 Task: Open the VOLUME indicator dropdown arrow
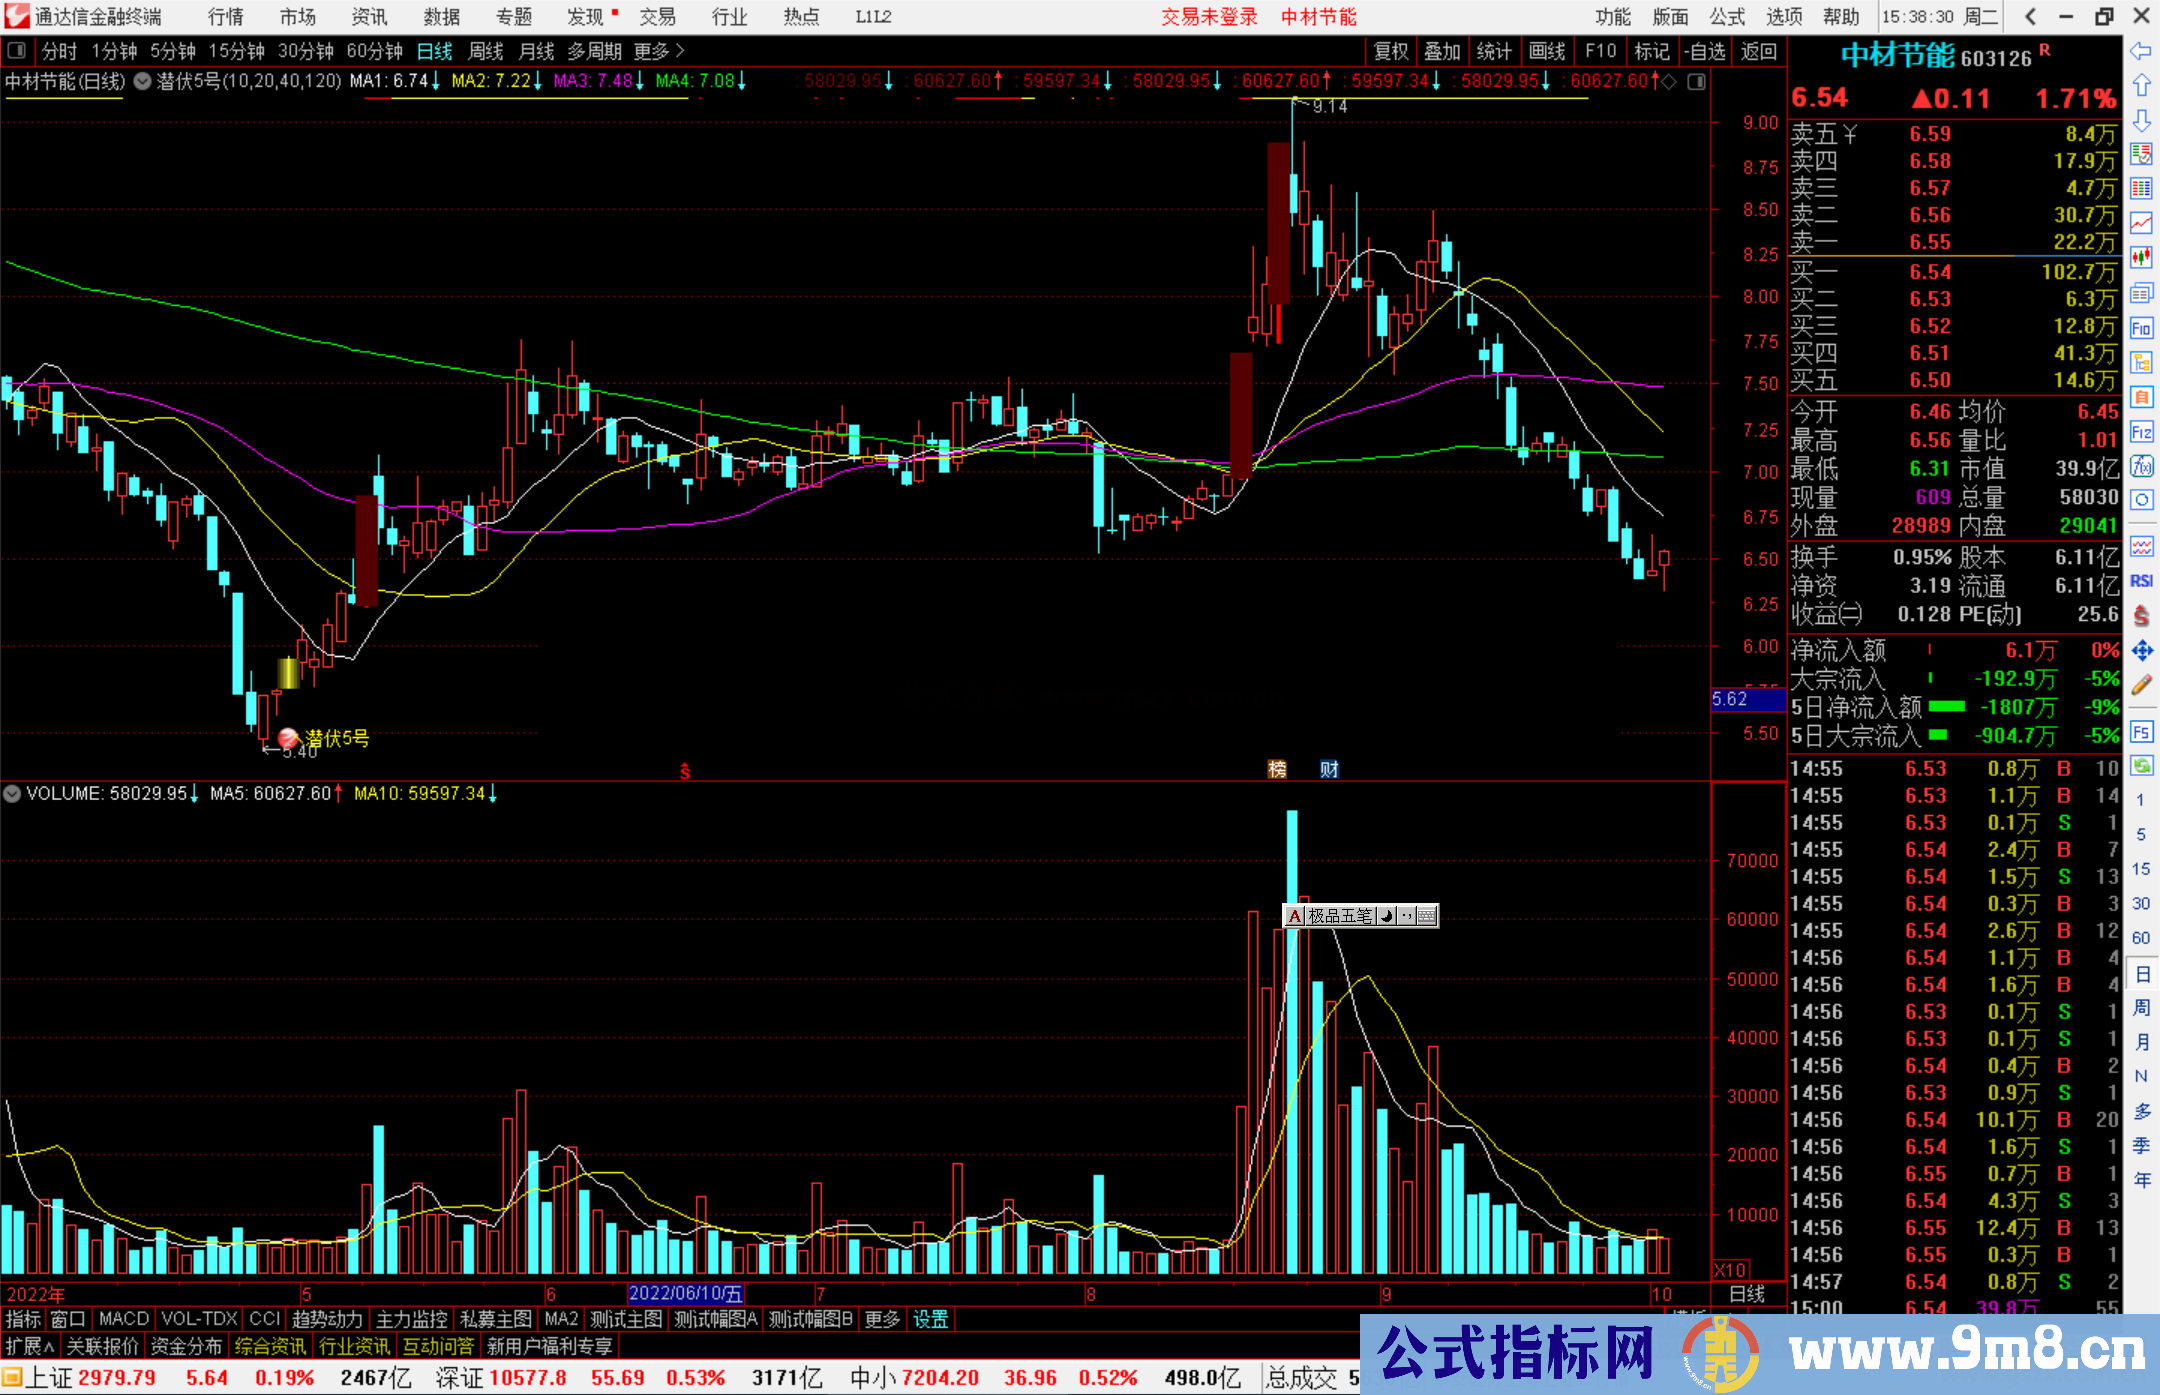pyautogui.click(x=12, y=794)
